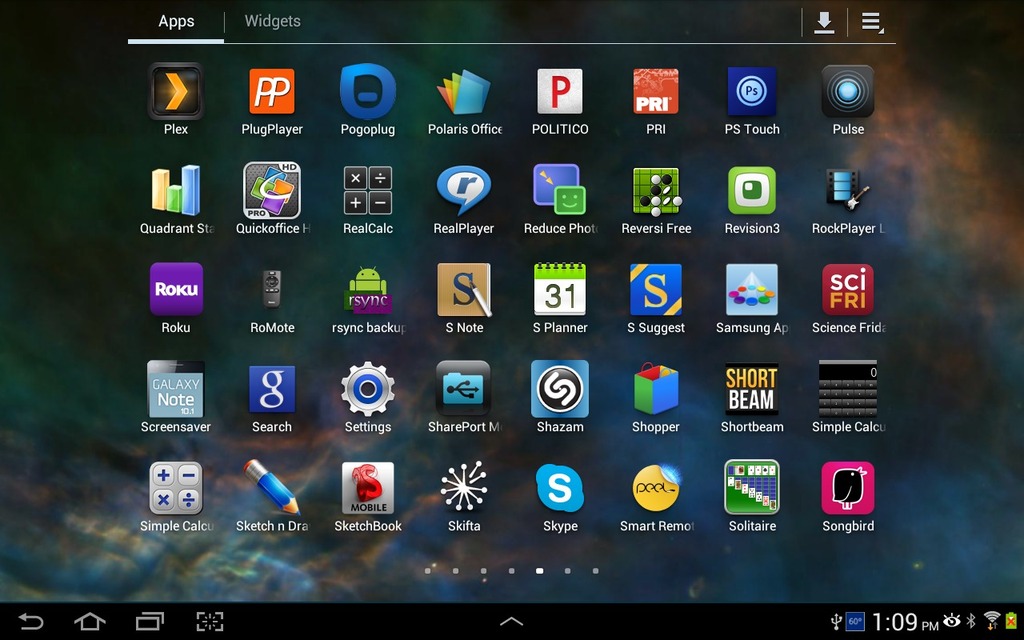Open the POLITICO app
This screenshot has height=640, width=1024.
[x=560, y=91]
